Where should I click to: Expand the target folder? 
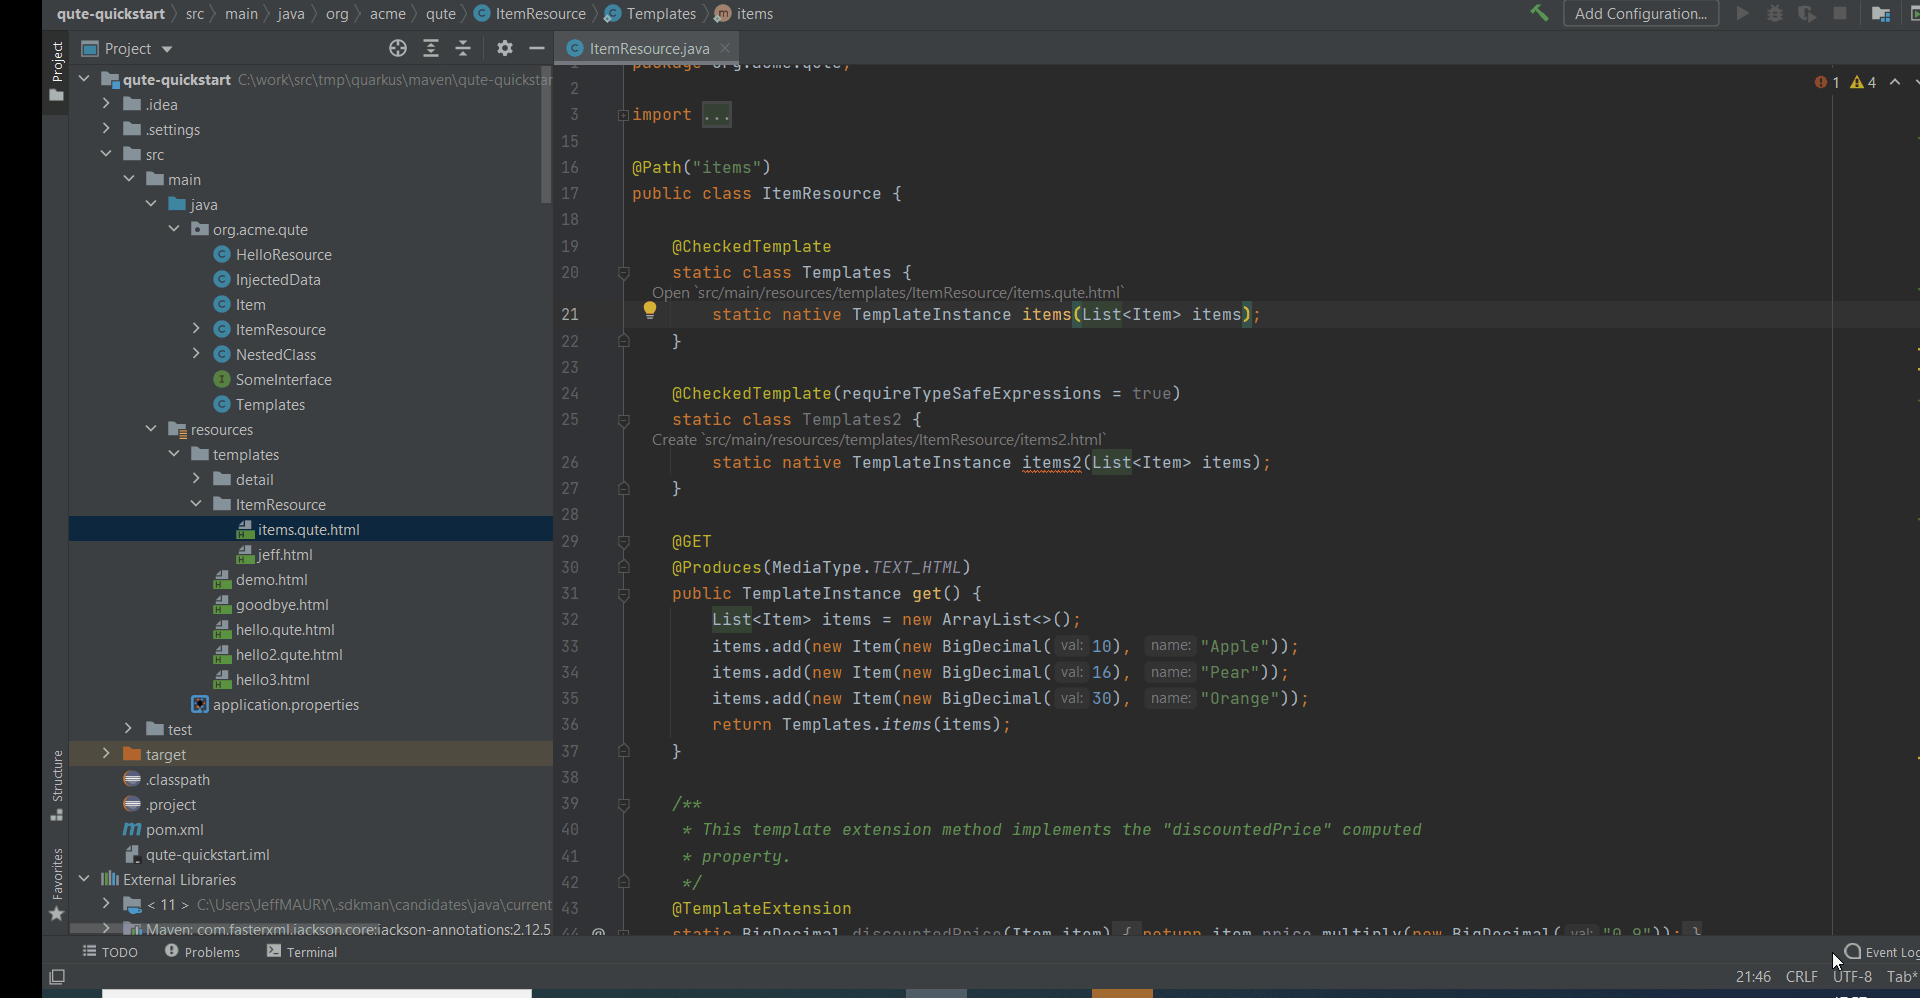point(106,754)
